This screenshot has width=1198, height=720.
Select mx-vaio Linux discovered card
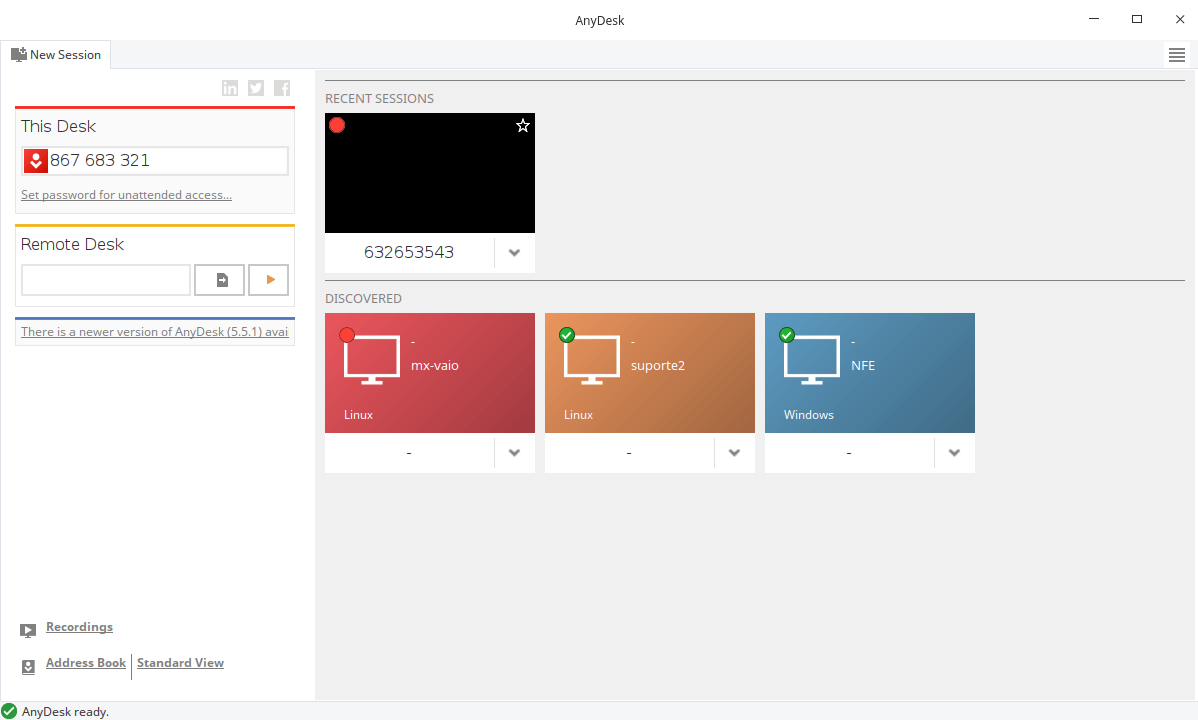point(429,373)
